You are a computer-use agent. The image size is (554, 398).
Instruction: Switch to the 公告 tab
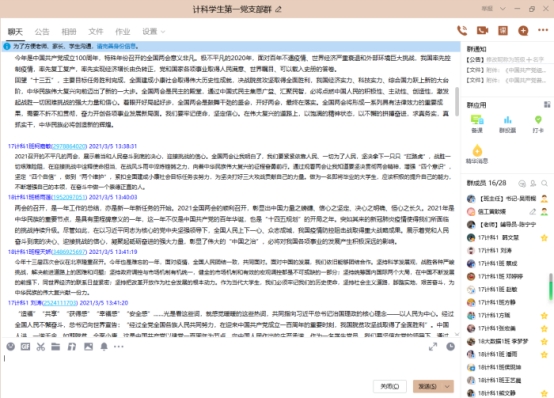coord(42,32)
